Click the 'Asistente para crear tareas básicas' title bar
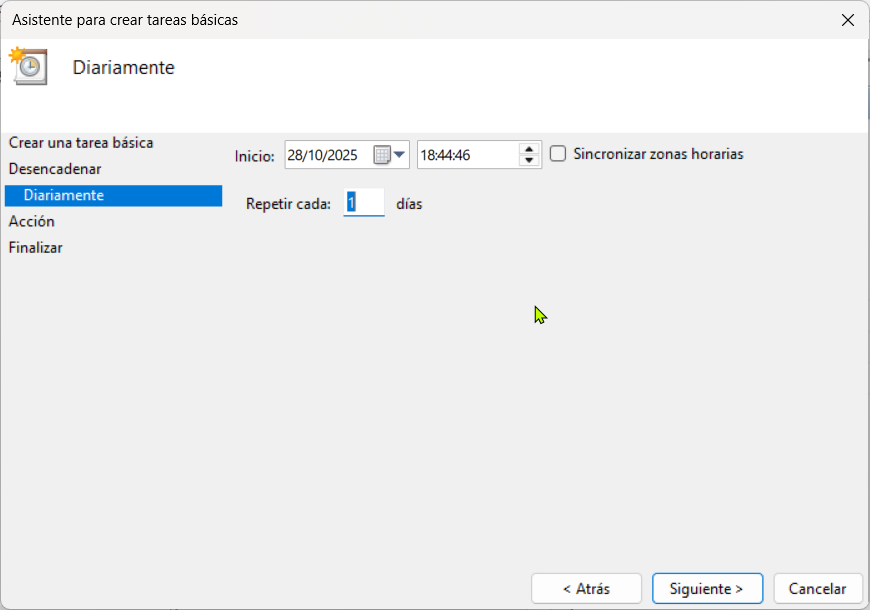Image resolution: width=870 pixels, height=610 pixels. [x=300, y=20]
